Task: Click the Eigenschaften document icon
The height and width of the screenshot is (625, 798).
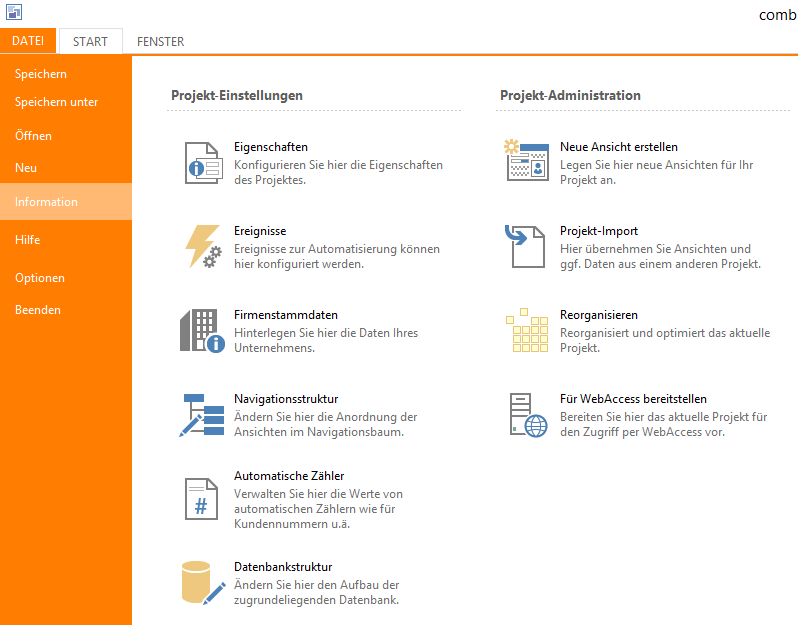Action: pyautogui.click(x=203, y=162)
